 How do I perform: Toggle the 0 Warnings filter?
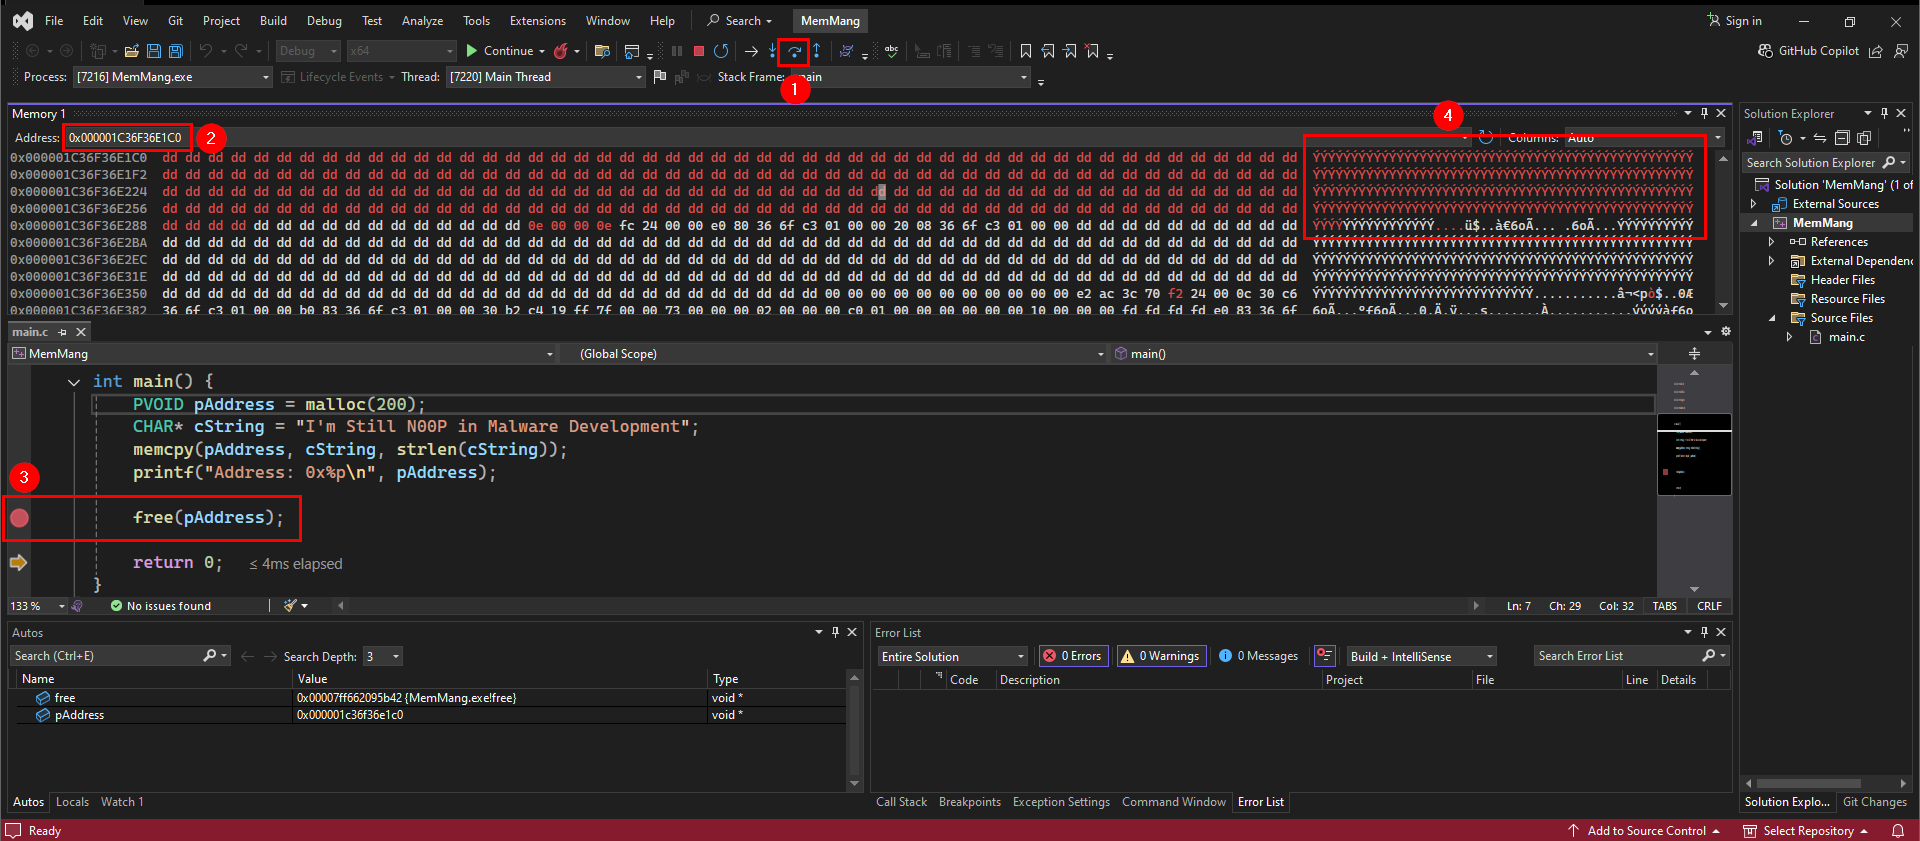(1161, 656)
